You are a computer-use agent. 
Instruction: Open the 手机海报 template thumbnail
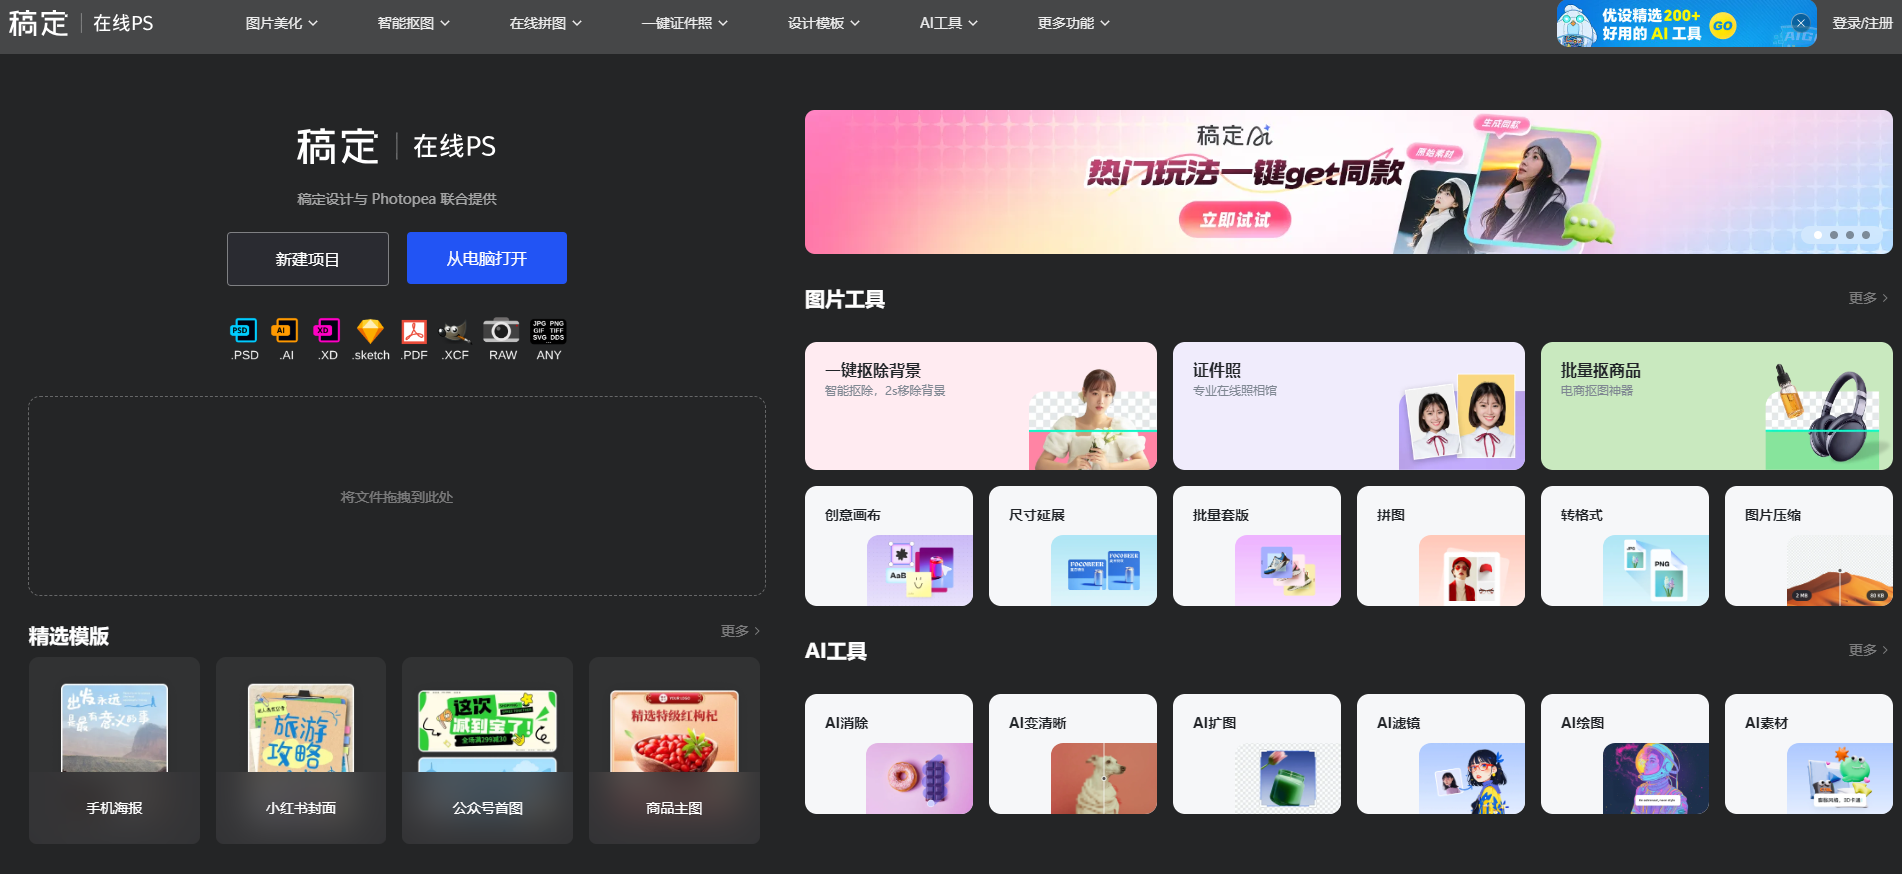coord(114,750)
